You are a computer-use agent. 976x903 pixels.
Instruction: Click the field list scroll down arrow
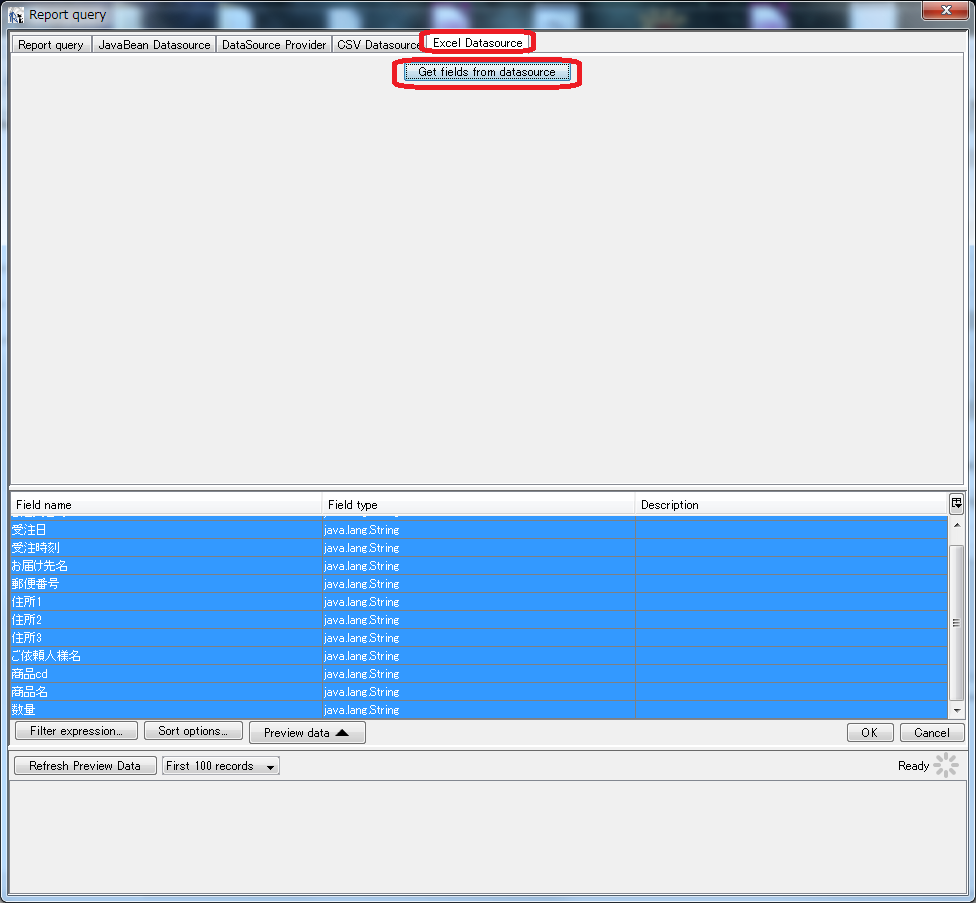[x=957, y=710]
